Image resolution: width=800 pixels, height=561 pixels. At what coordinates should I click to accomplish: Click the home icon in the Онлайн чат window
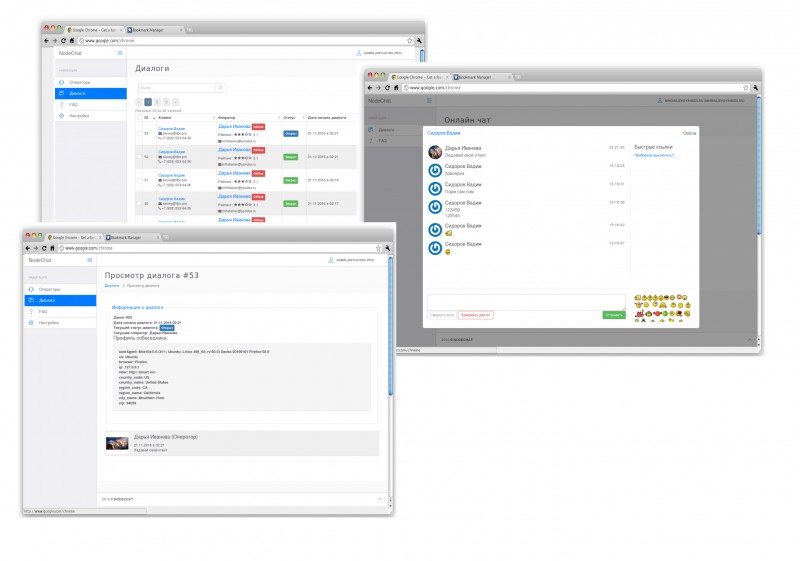click(x=396, y=88)
